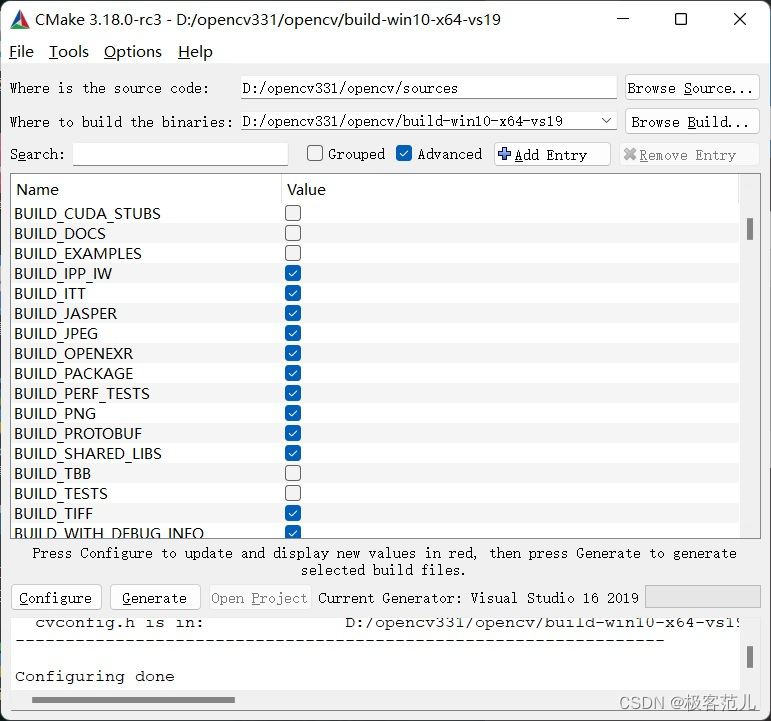Enable BUILD_TESTS checkbox
The height and width of the screenshot is (721, 771).
(293, 493)
